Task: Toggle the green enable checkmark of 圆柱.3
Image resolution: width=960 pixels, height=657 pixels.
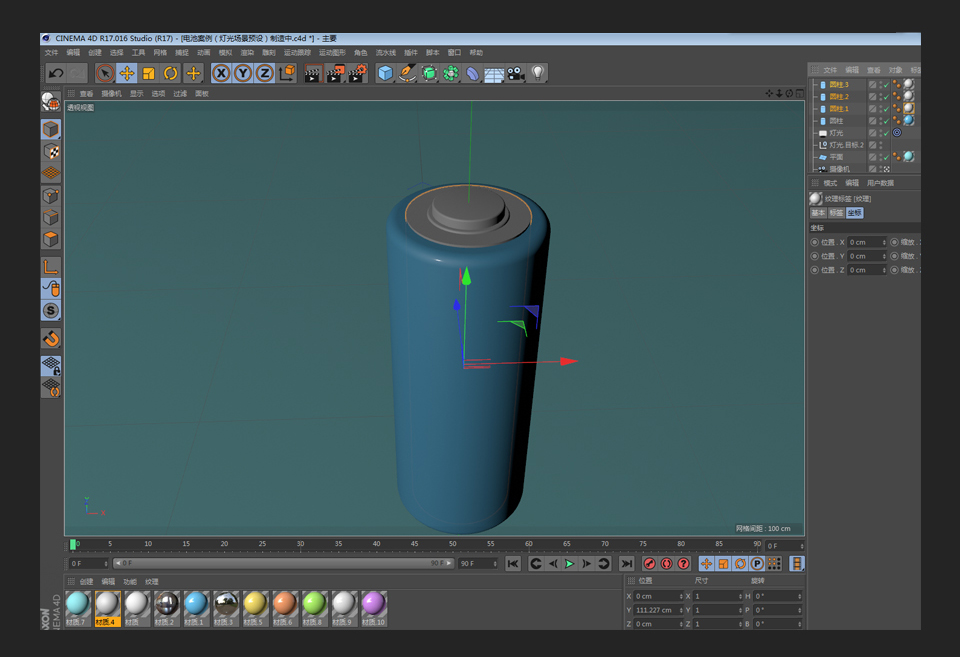Action: click(886, 85)
